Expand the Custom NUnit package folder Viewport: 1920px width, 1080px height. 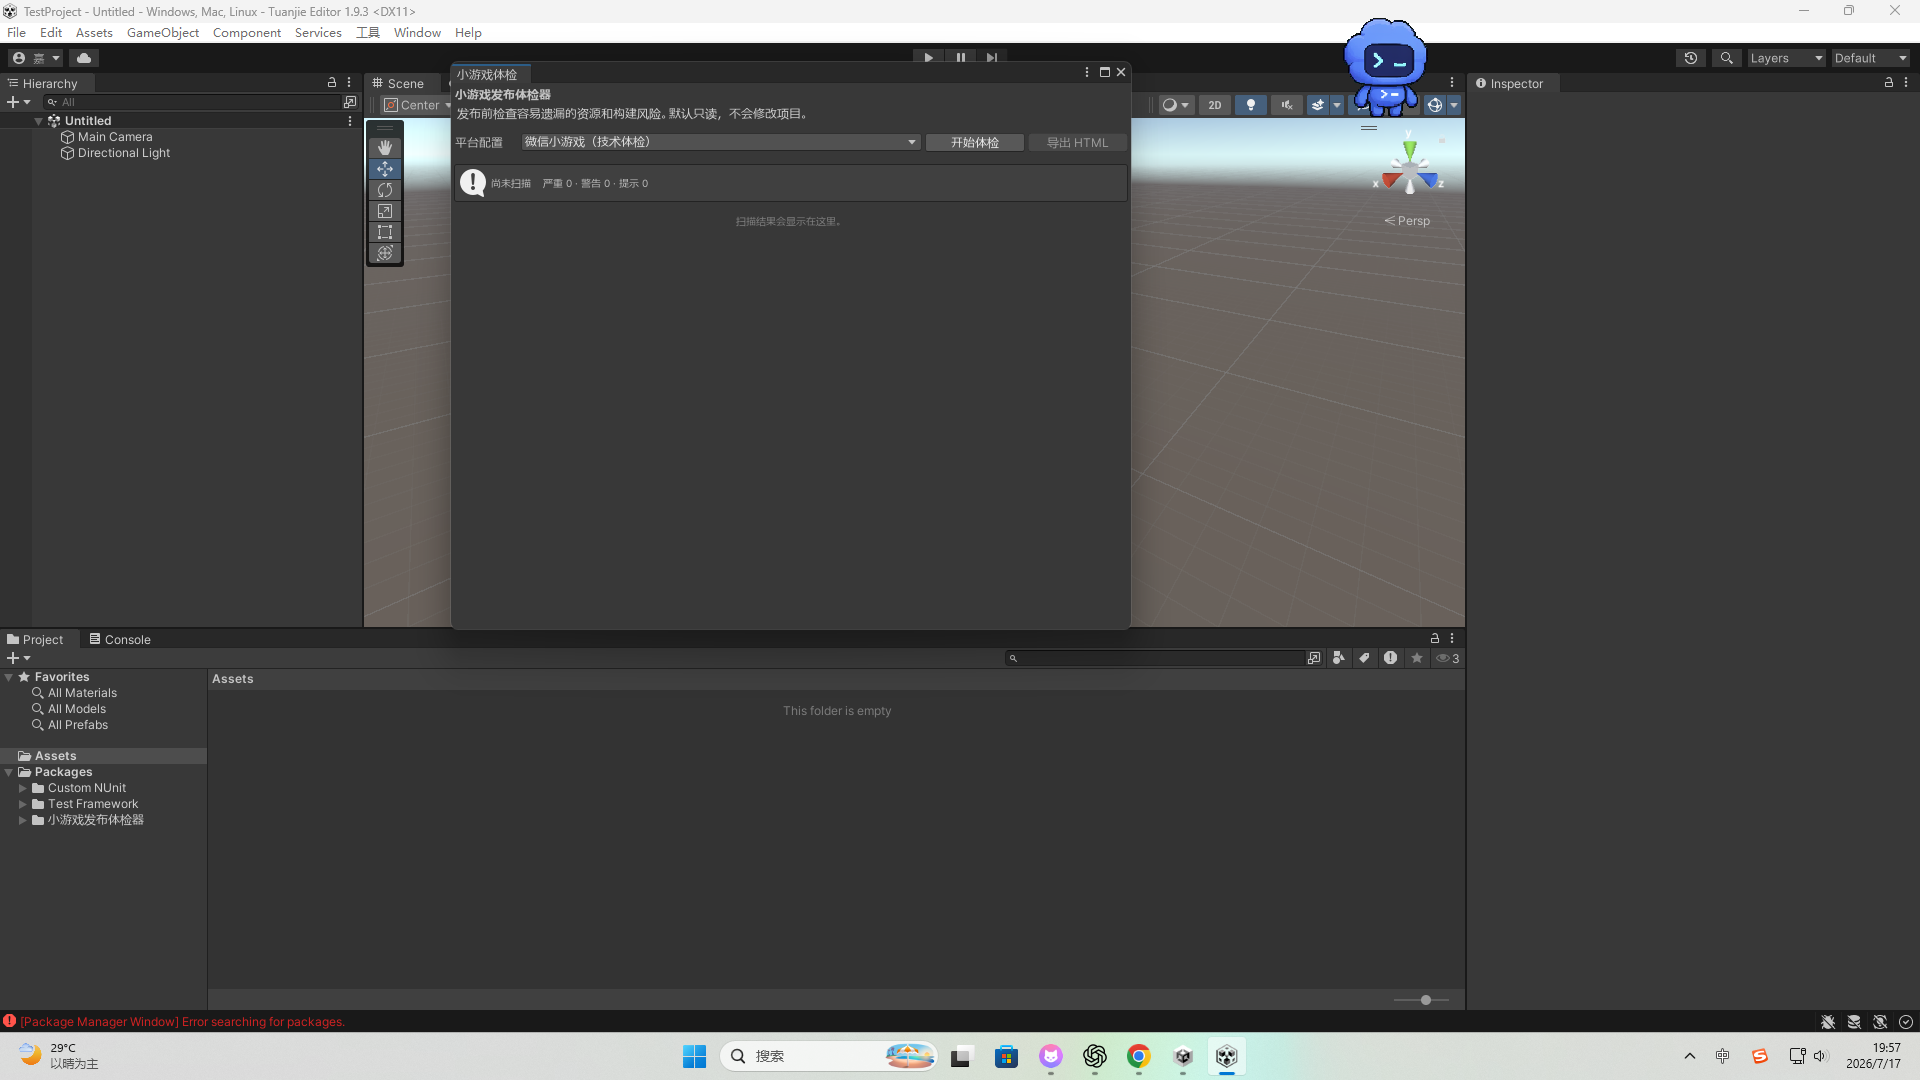click(x=23, y=788)
